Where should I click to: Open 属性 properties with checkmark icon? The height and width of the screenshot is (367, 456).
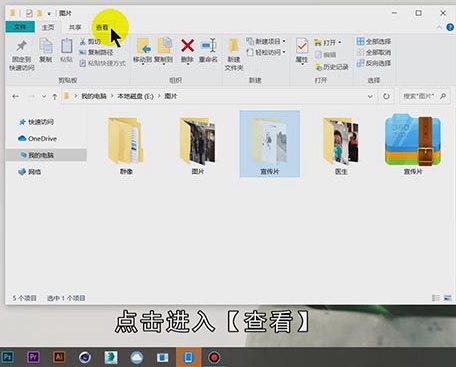point(302,51)
